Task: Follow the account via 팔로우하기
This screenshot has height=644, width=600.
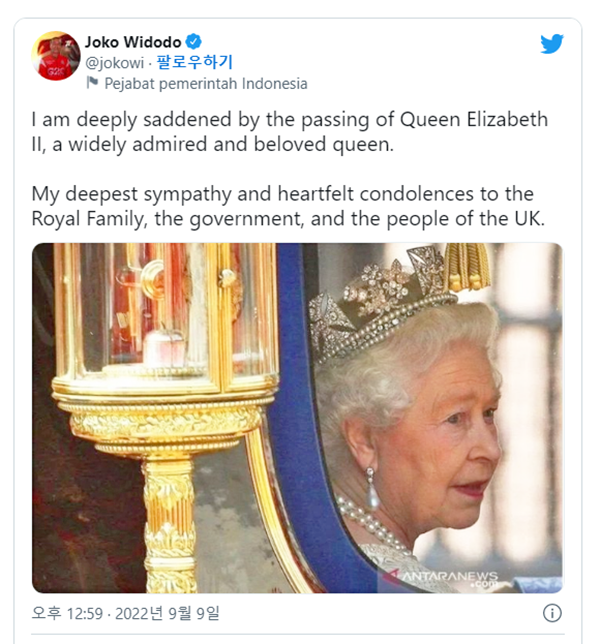Action: click(x=195, y=62)
